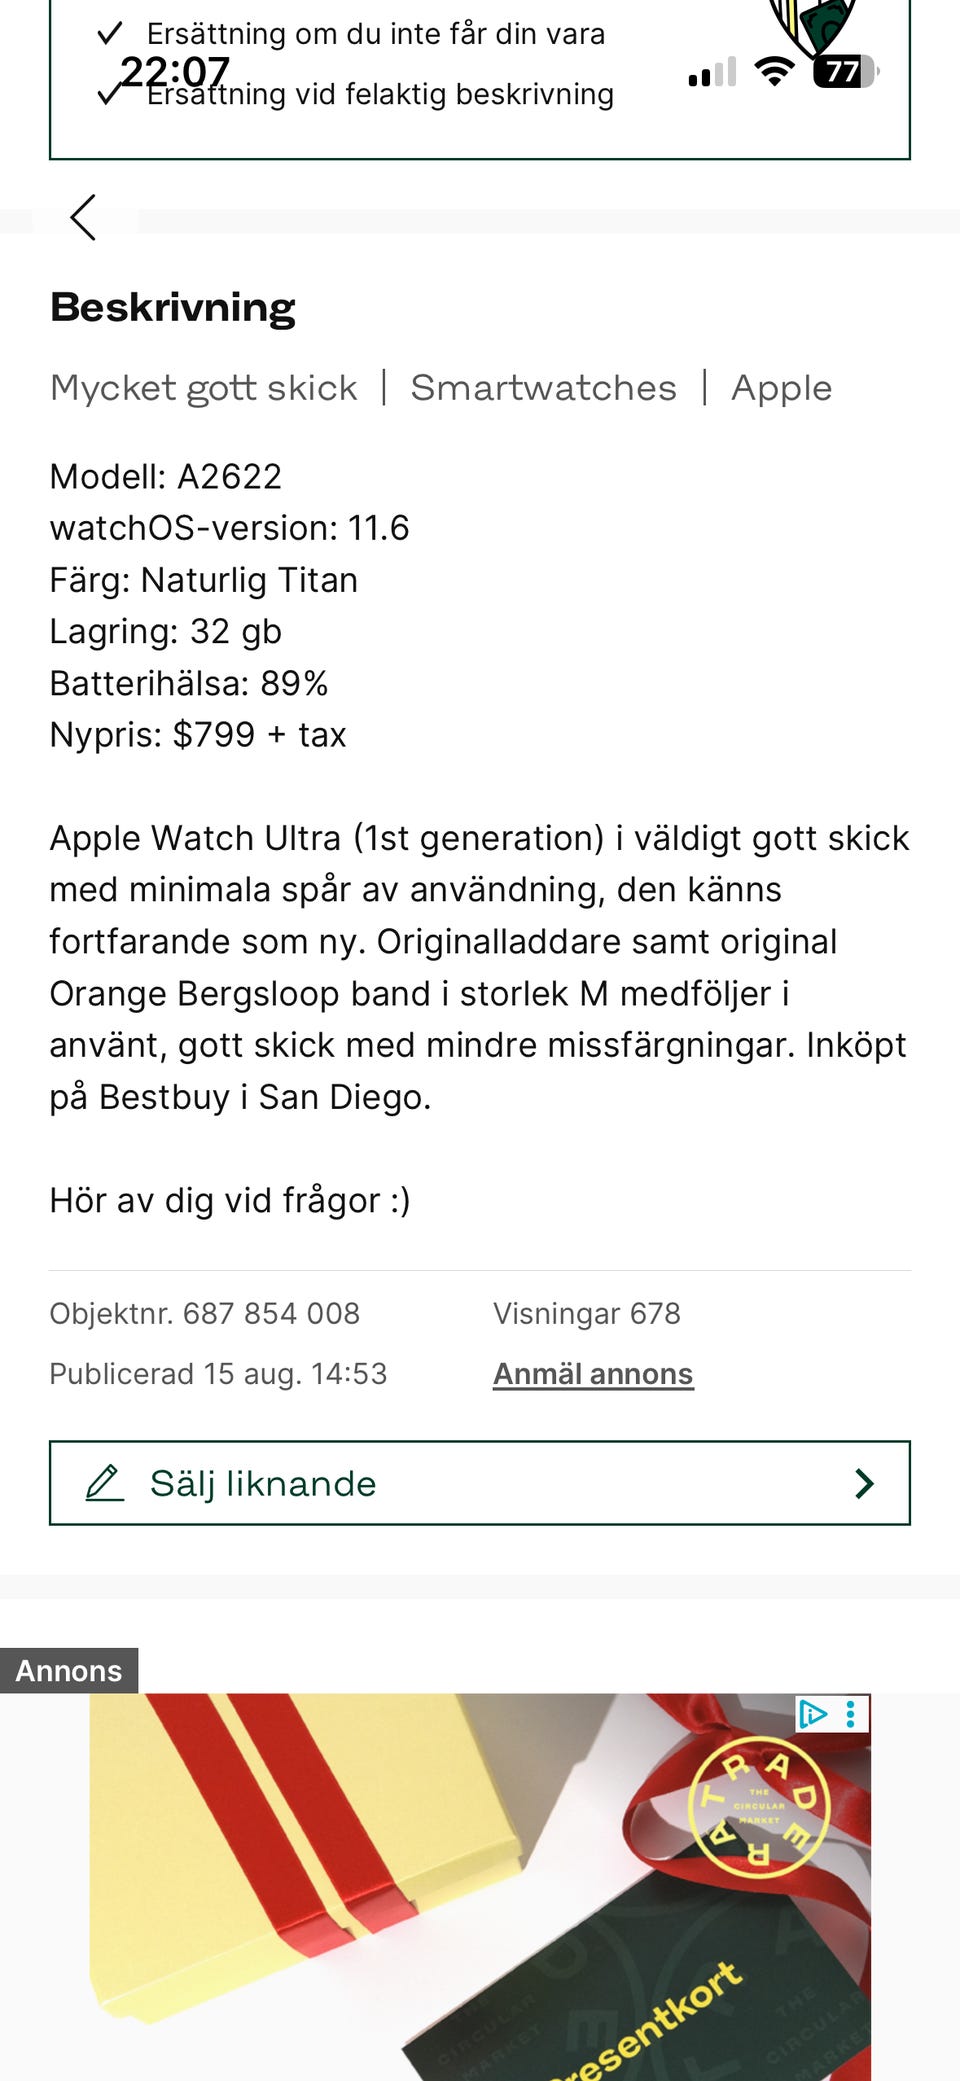Open the Apple brand link
The image size is (960, 2081).
[781, 388]
